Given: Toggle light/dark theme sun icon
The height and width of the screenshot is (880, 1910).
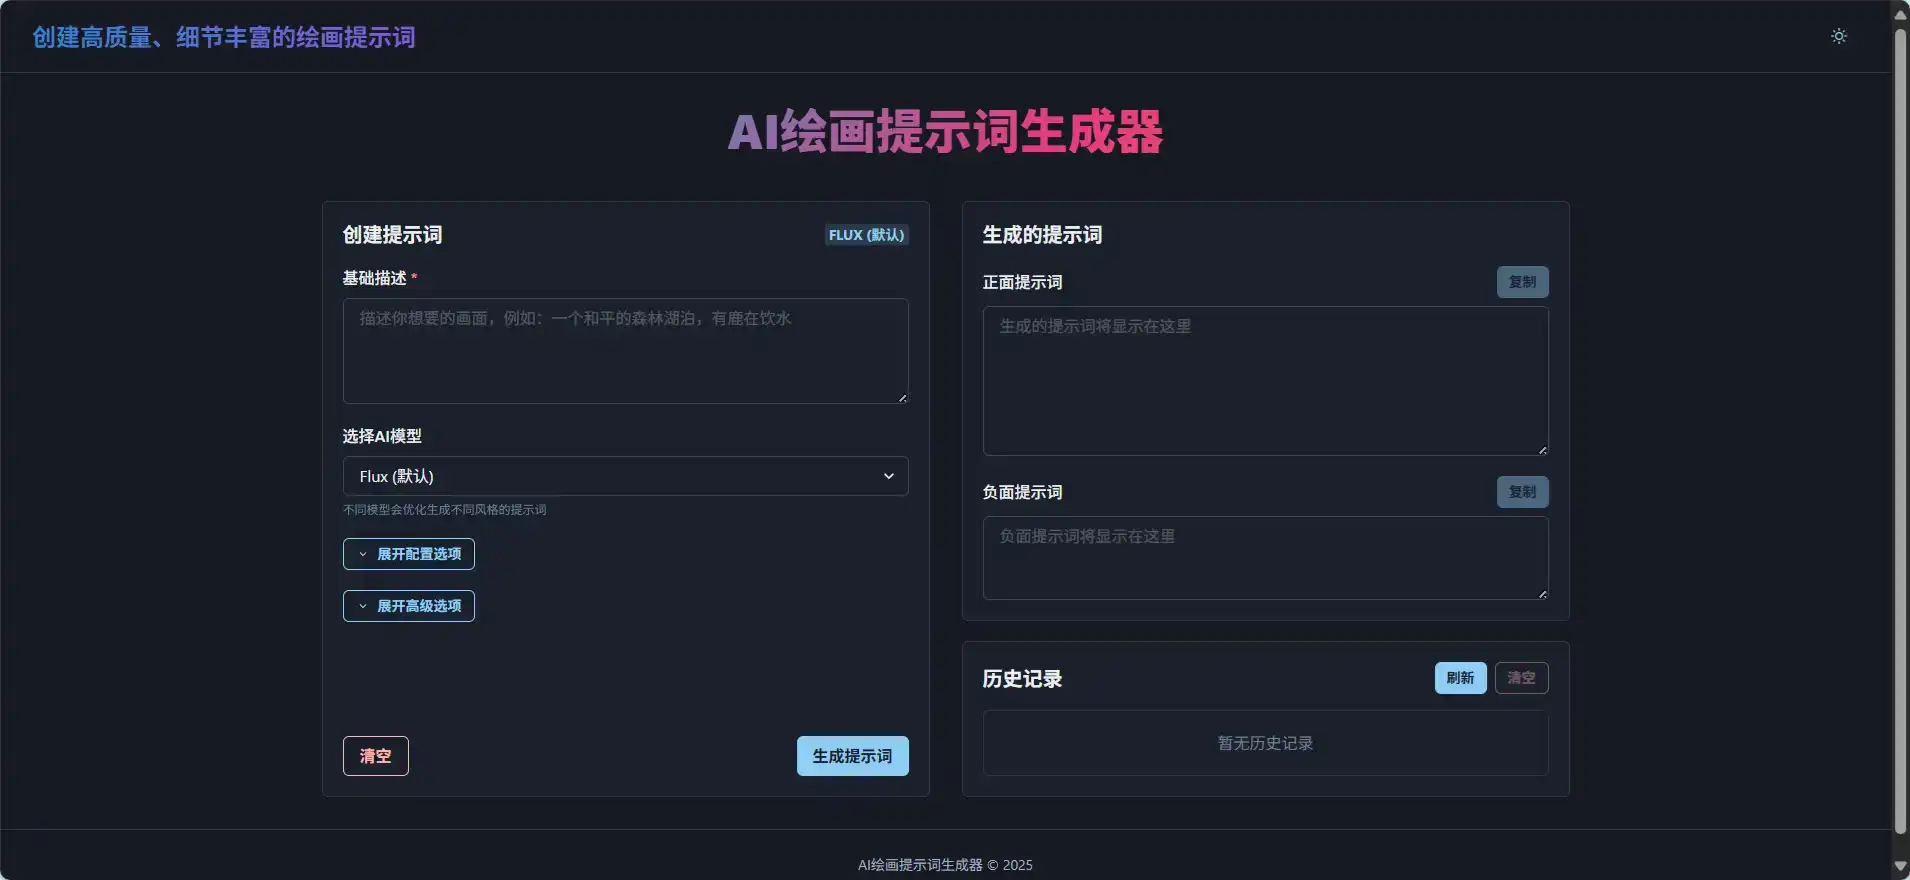Looking at the screenshot, I should [x=1838, y=36].
